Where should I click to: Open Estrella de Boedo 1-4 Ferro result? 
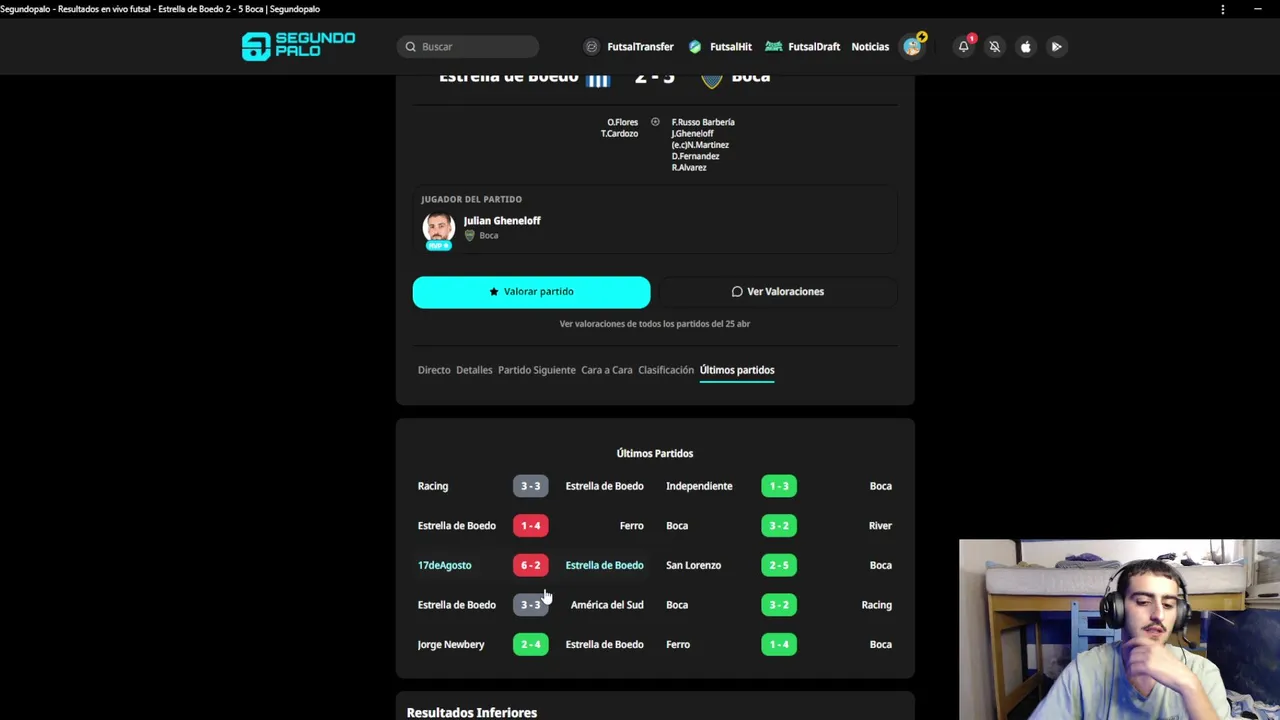click(x=531, y=526)
